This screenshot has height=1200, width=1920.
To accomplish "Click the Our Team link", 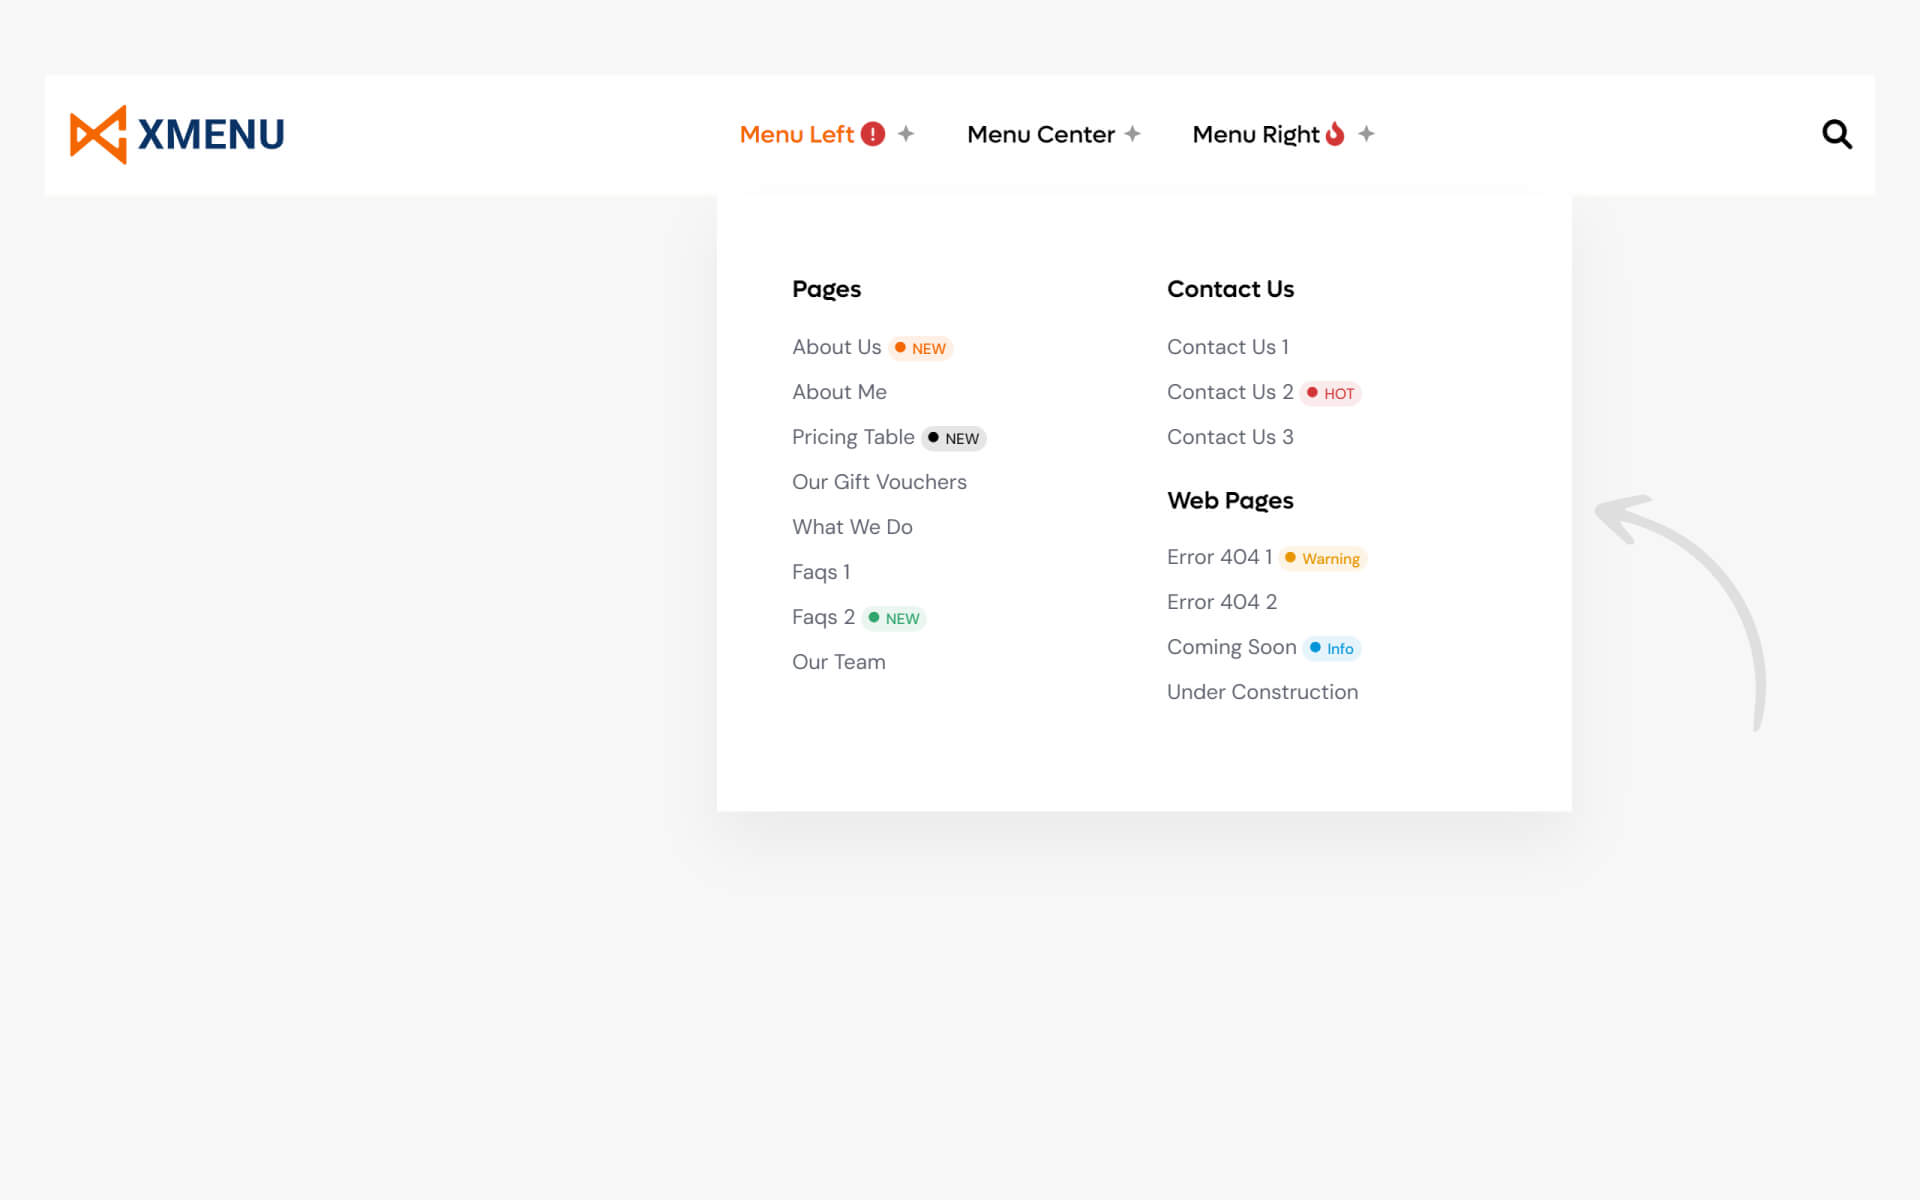I will point(838,662).
